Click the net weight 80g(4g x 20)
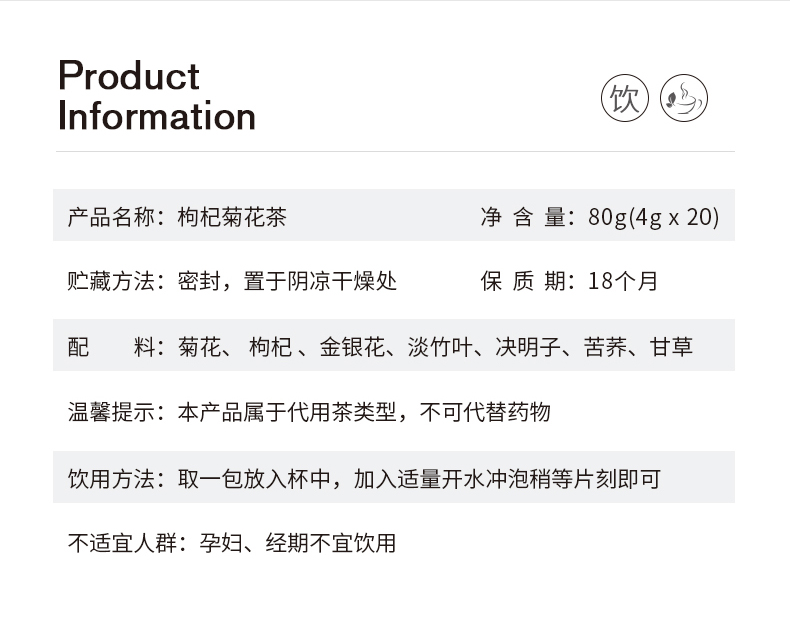The width and height of the screenshot is (790, 620). click(653, 216)
